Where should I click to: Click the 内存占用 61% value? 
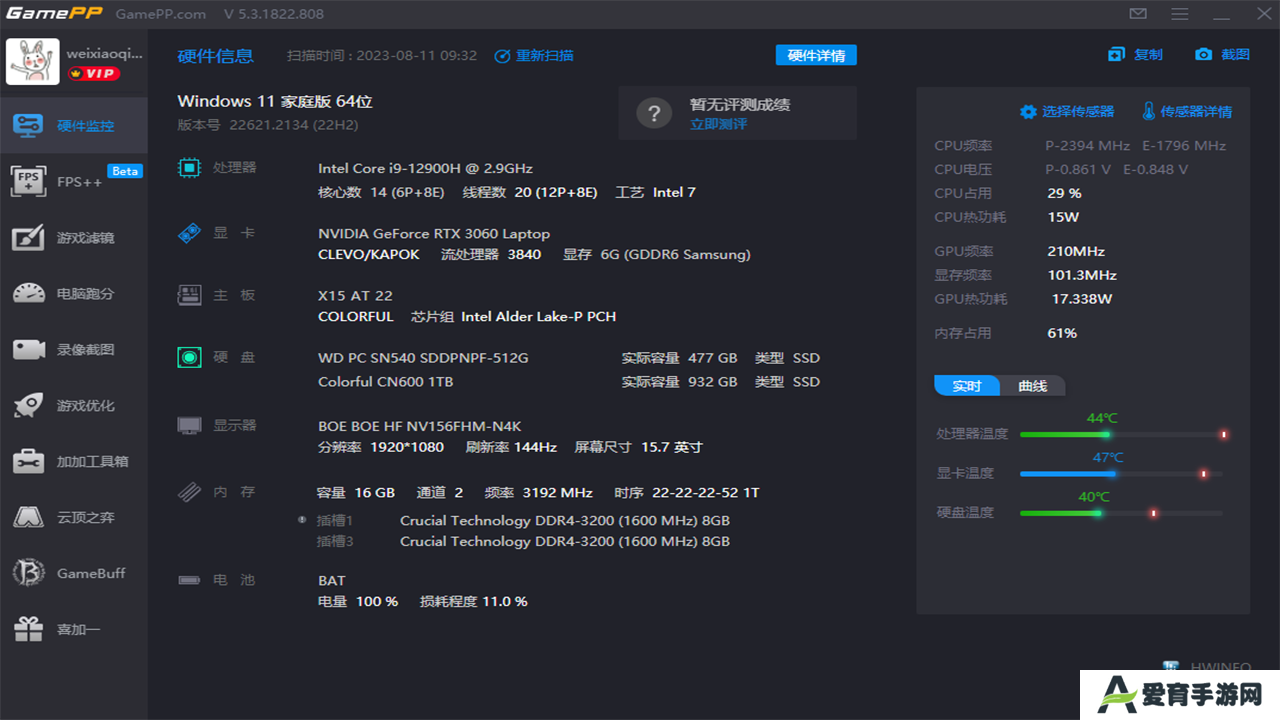[1062, 333]
